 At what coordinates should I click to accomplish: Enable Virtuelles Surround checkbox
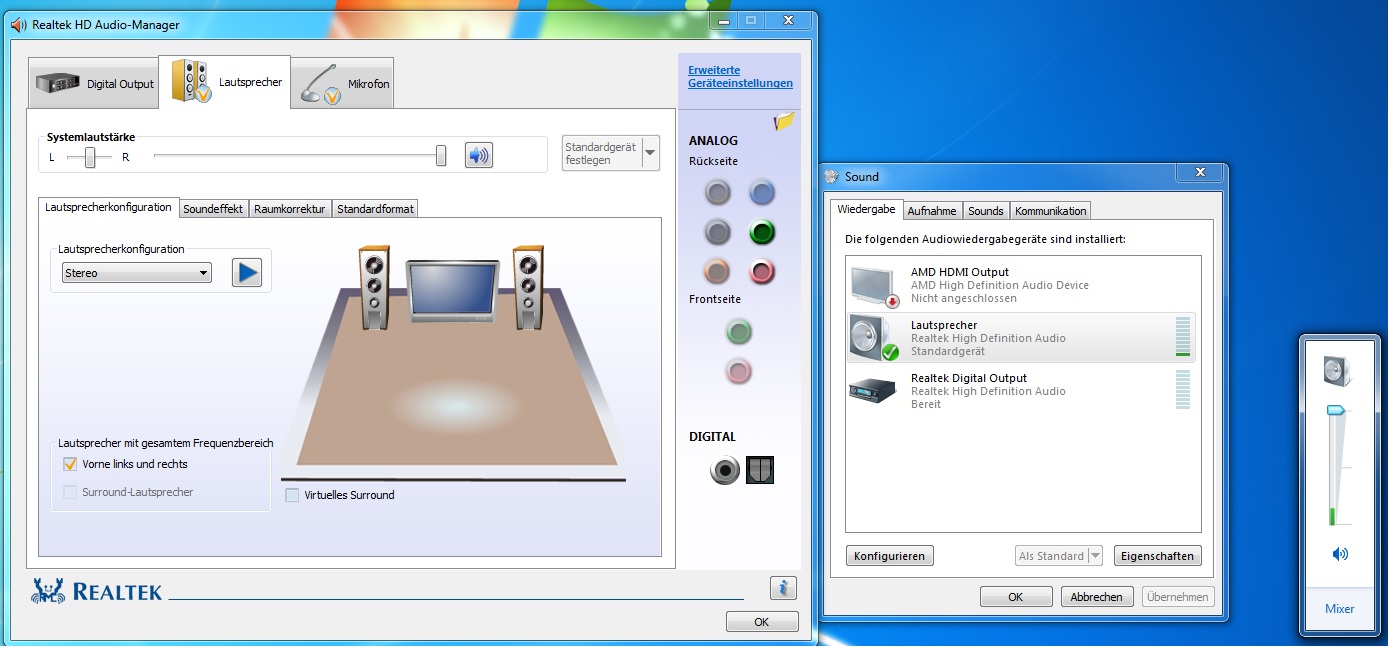point(292,495)
